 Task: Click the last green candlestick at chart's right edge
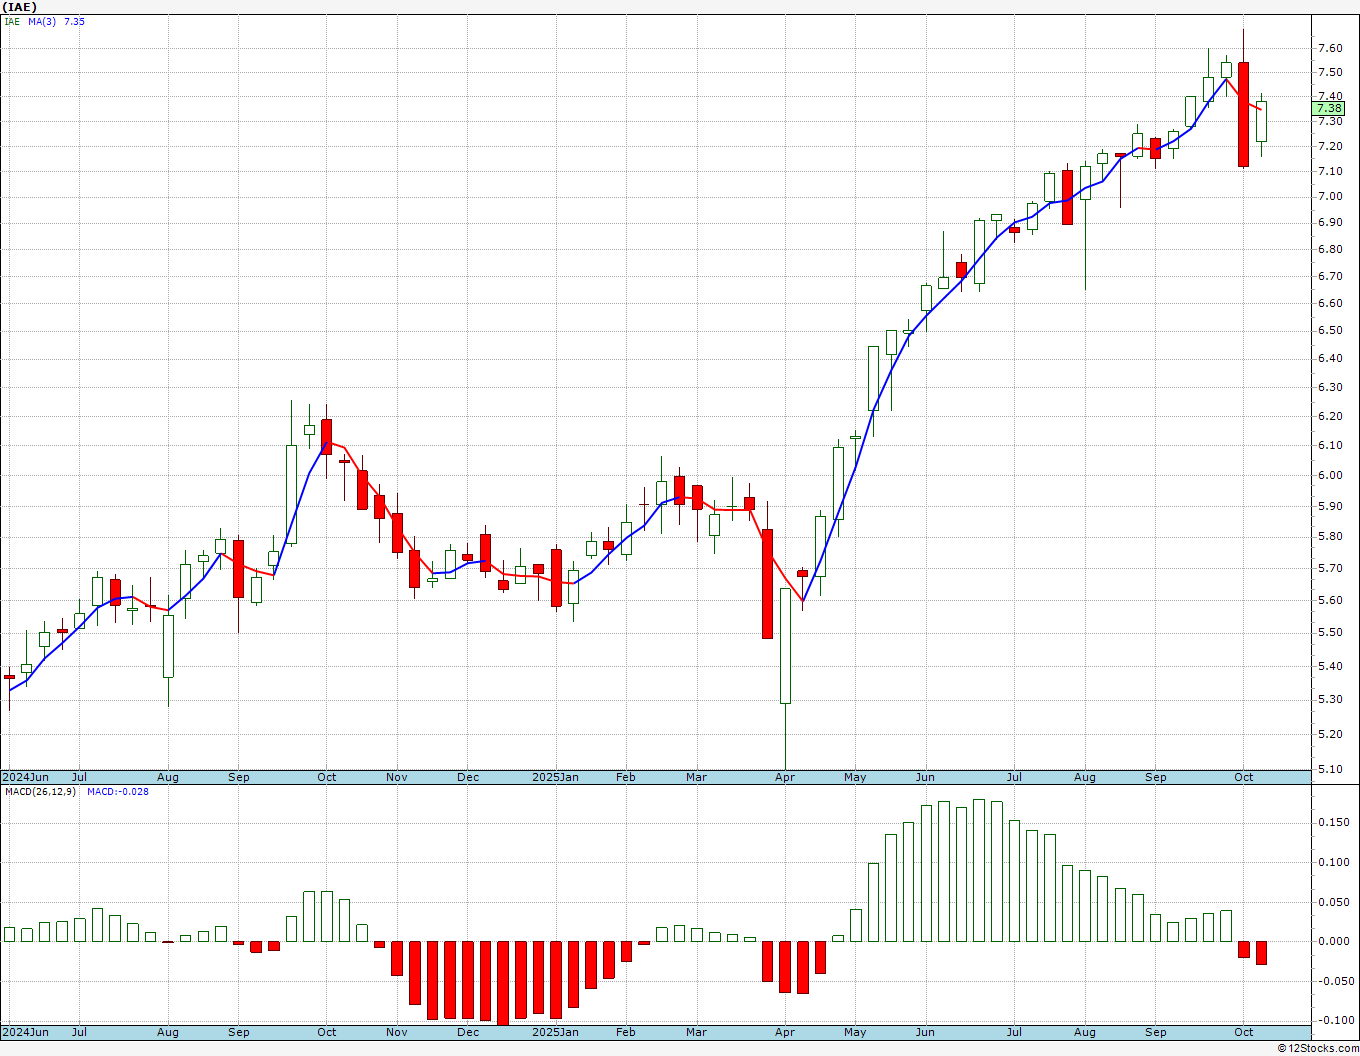click(x=1261, y=122)
